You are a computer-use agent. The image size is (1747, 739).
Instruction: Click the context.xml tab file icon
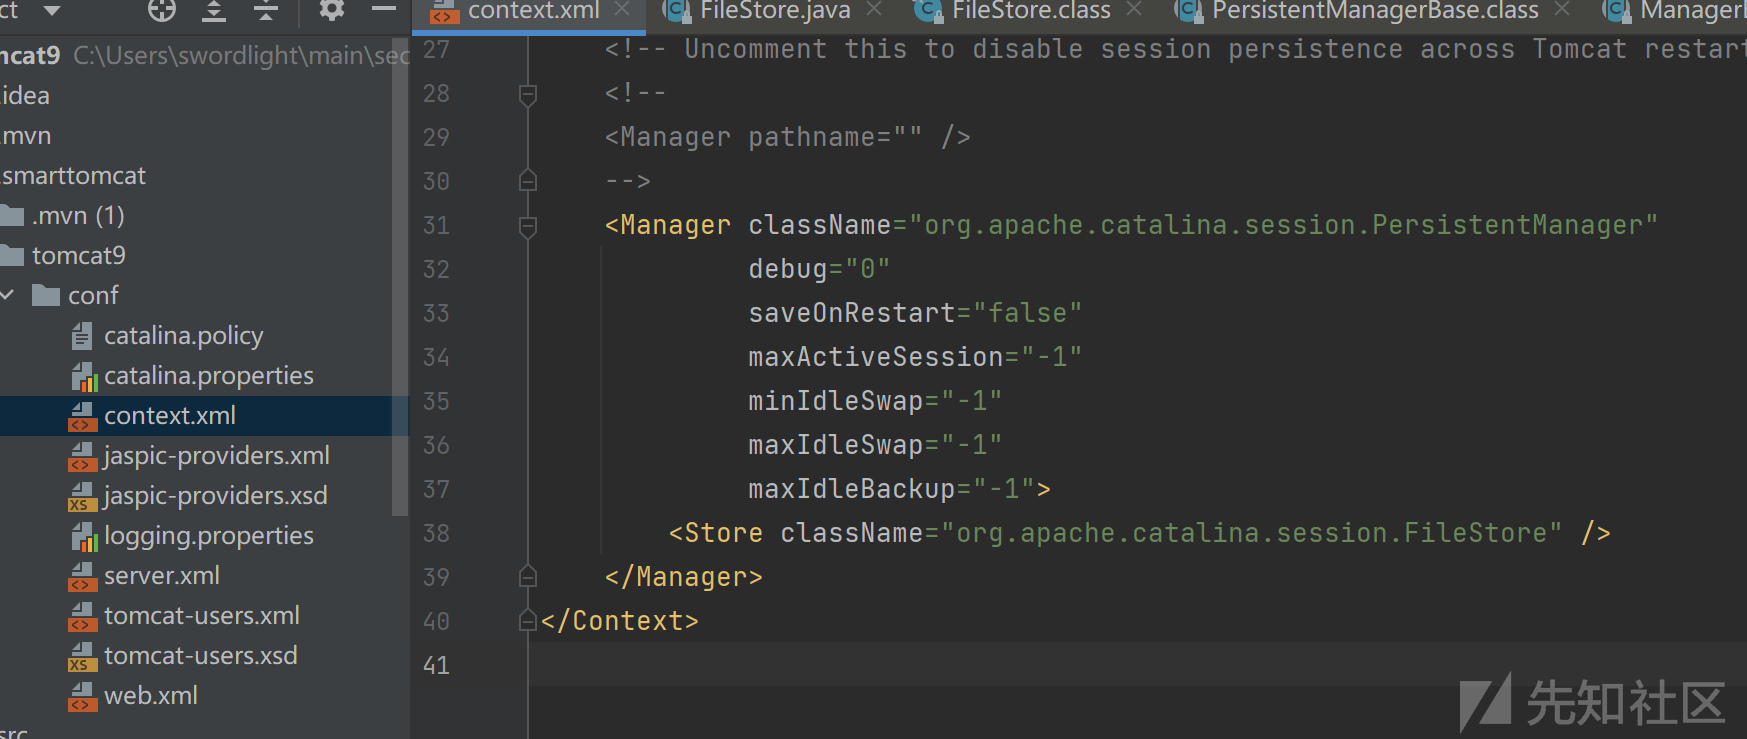tap(444, 11)
